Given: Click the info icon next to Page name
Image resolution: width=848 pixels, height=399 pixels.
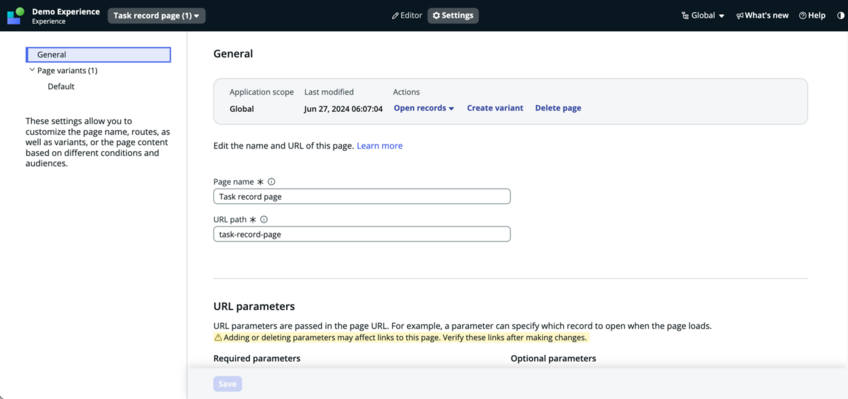Looking at the screenshot, I should [271, 182].
